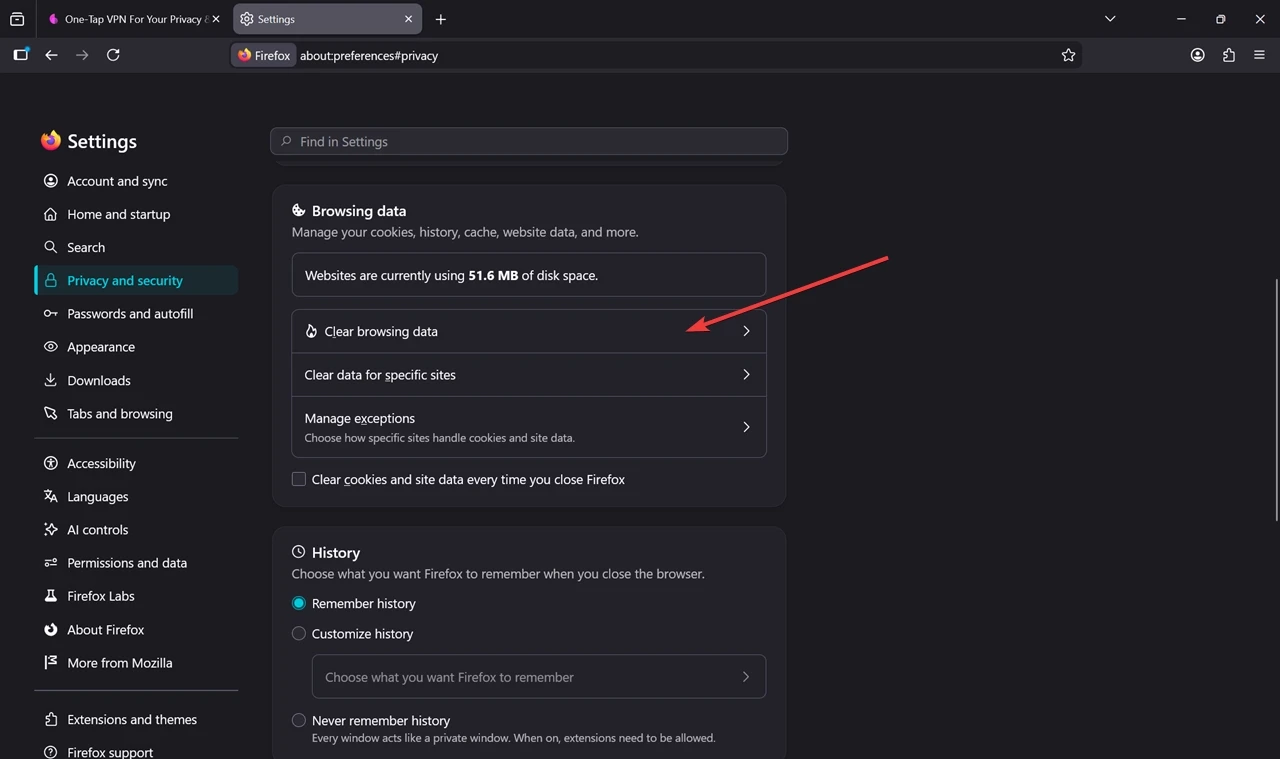Open a new tab with plus icon
Viewport: 1280px width, 759px height.
click(x=441, y=19)
